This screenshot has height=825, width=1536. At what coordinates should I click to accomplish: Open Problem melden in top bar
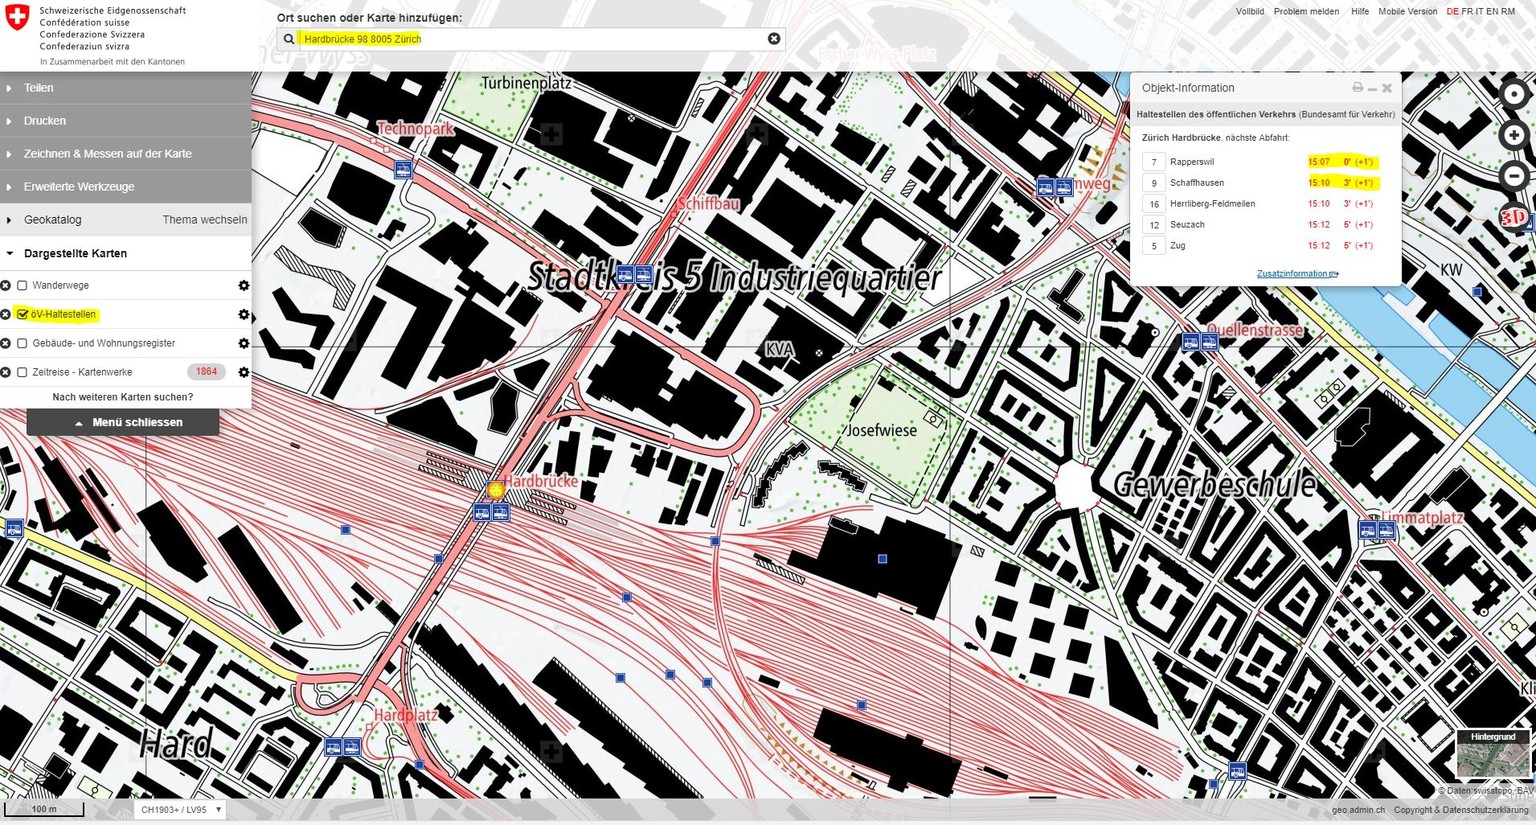[x=1306, y=12]
